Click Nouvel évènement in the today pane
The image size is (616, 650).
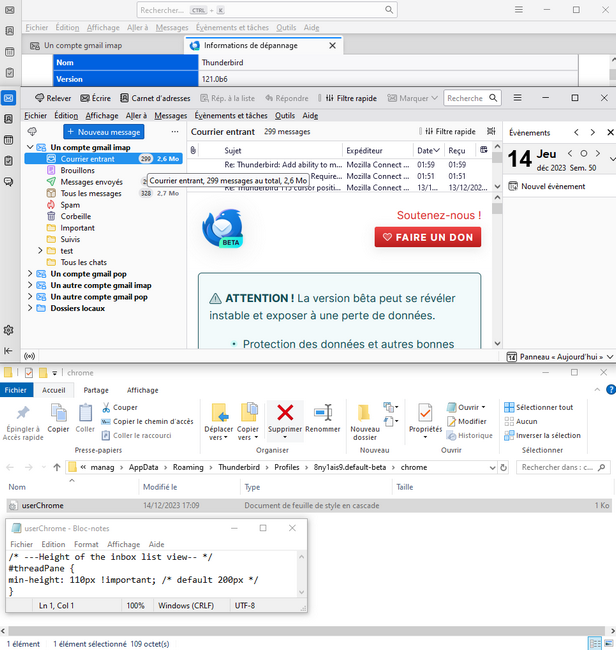547,186
